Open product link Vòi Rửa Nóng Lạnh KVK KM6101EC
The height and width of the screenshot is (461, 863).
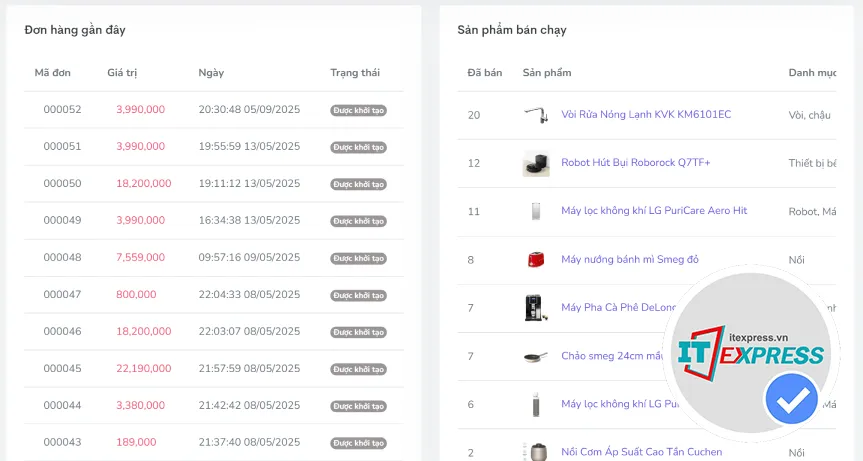[x=646, y=114]
